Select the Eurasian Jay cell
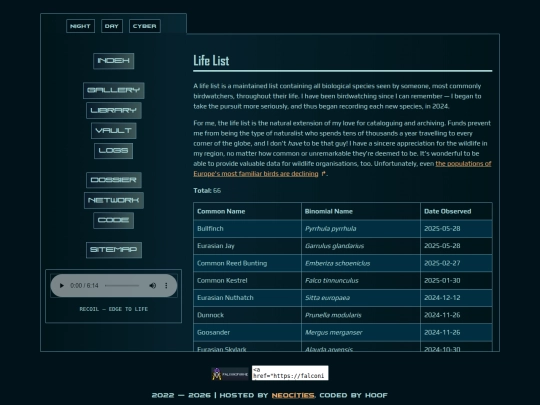 tap(247, 246)
